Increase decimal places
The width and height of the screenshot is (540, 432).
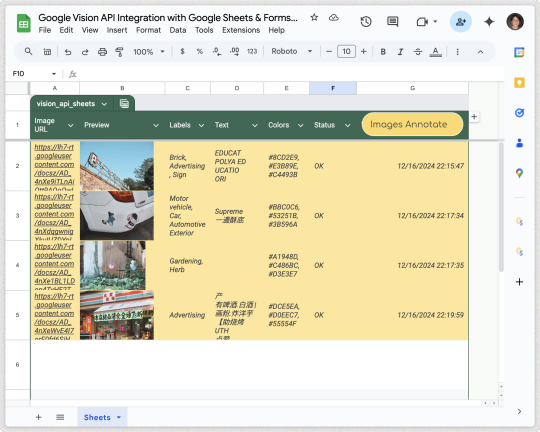click(x=235, y=52)
